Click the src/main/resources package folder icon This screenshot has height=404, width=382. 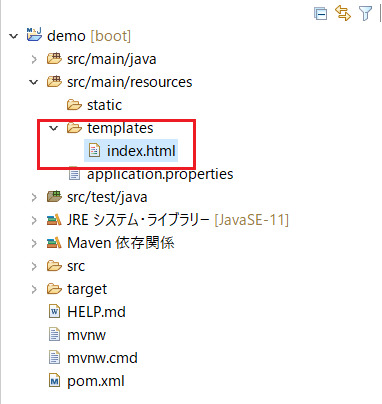(54, 82)
